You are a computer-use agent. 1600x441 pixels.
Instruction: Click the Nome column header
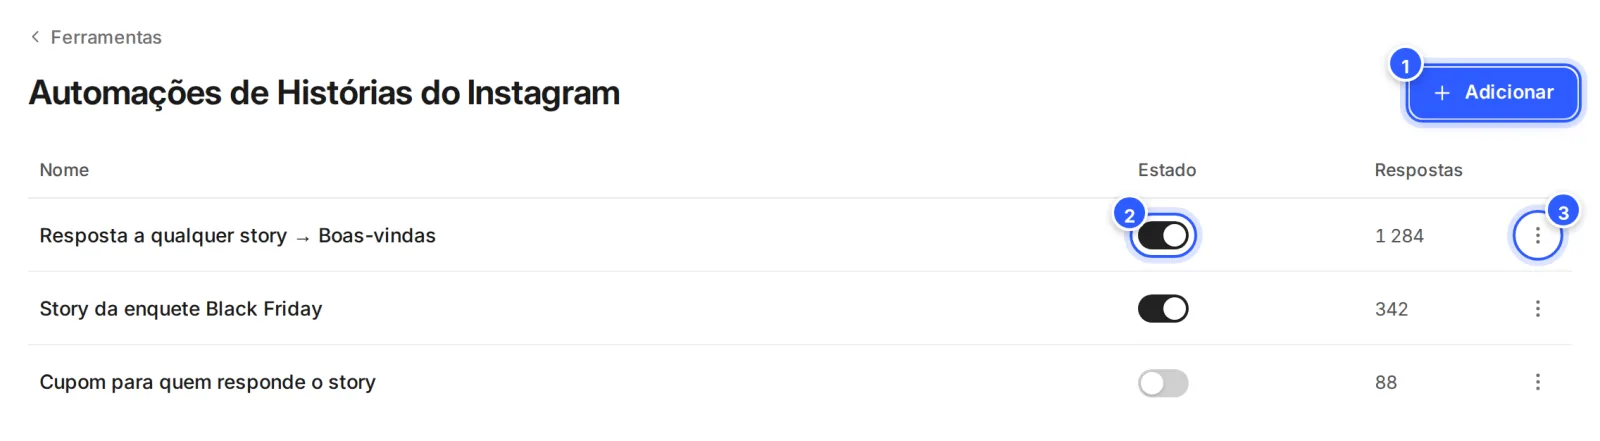coord(64,170)
